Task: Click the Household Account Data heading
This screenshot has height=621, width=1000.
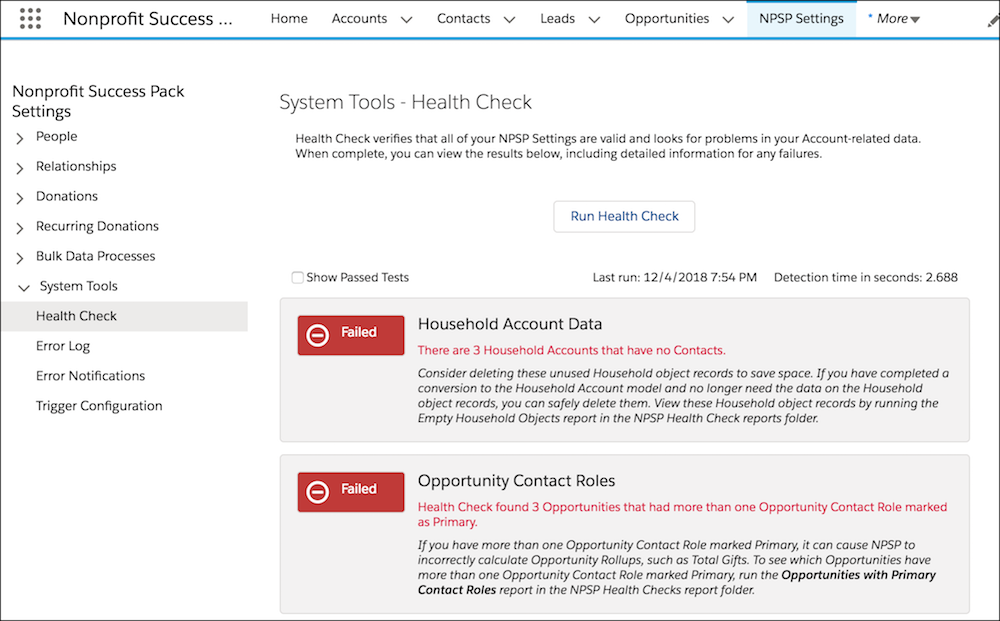Action: 510,324
